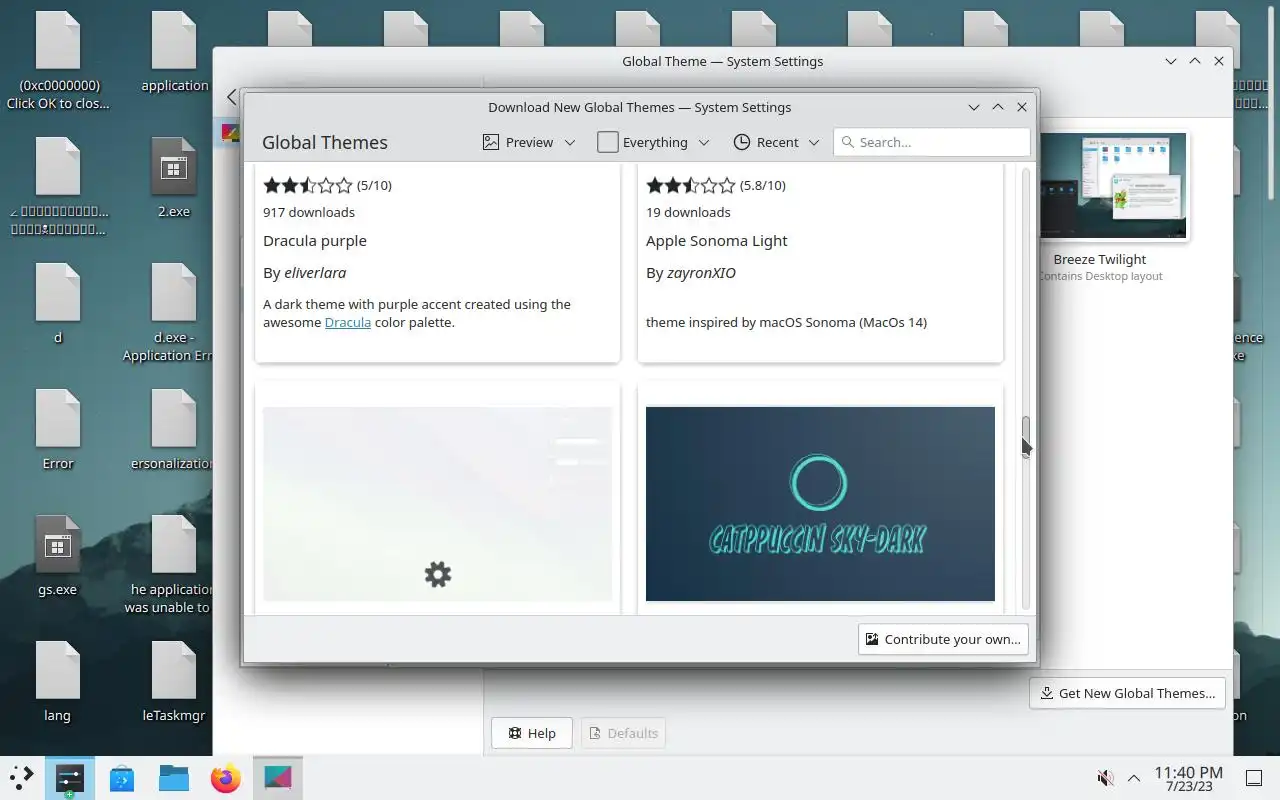Open the Recent sort order dropdown

(776, 142)
